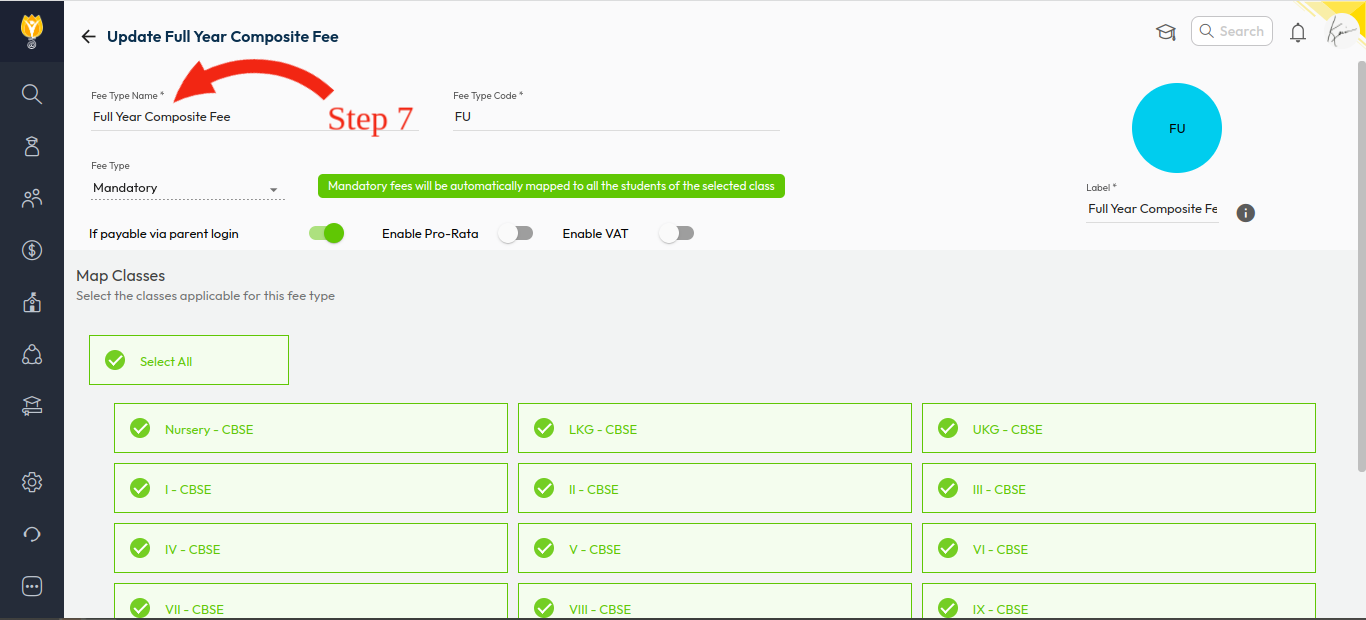The height and width of the screenshot is (620, 1366).
Task: Click the cyan FU color circle
Action: tap(1176, 128)
